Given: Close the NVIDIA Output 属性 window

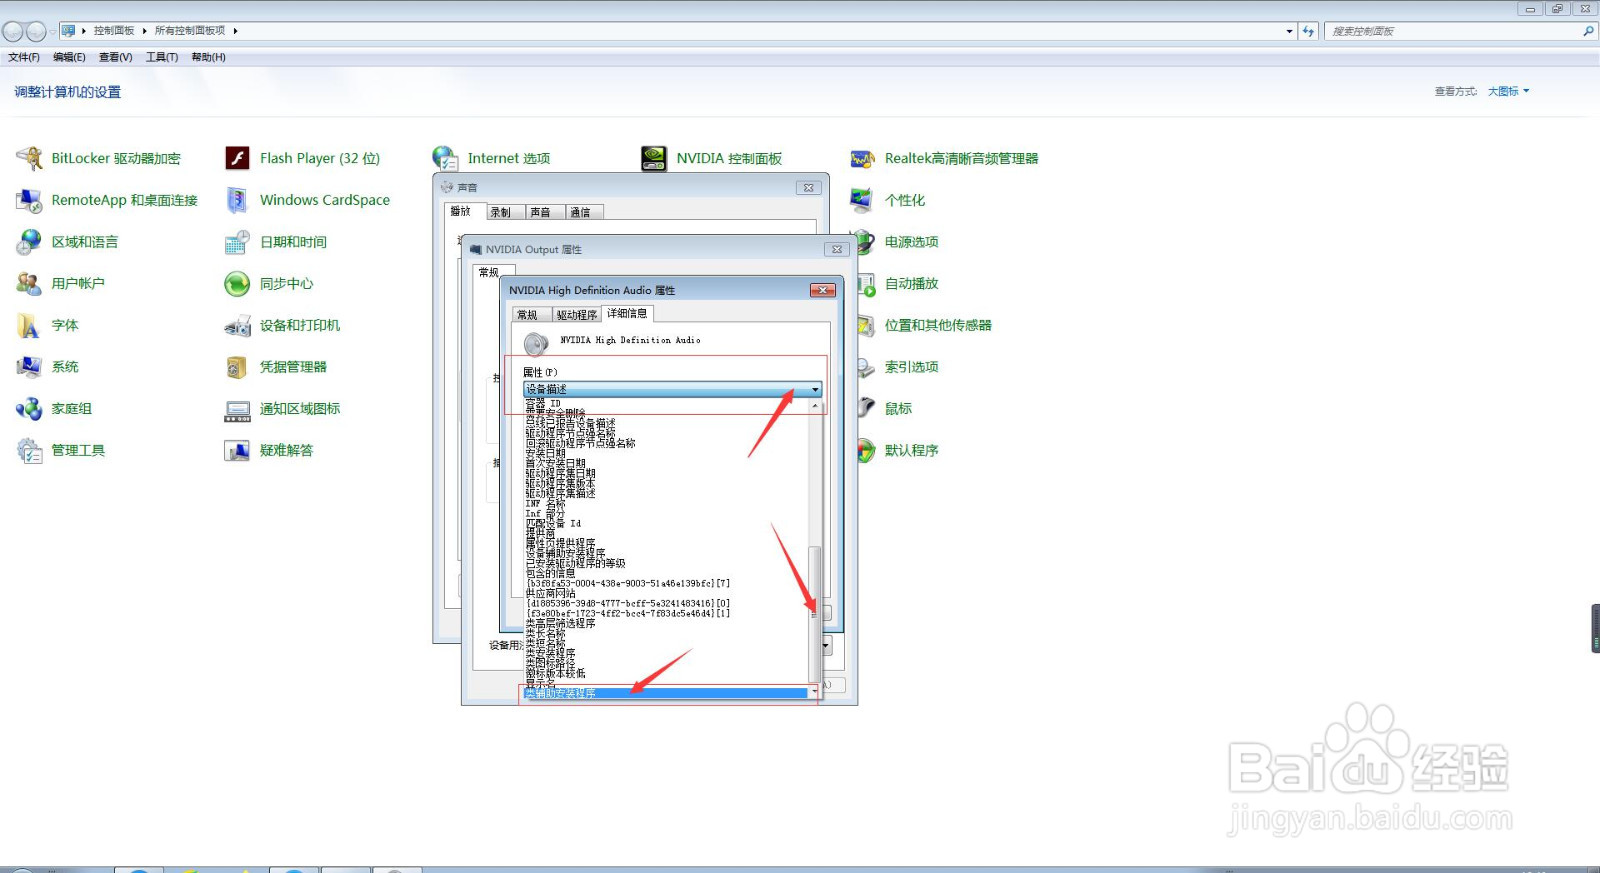Looking at the screenshot, I should (x=837, y=249).
